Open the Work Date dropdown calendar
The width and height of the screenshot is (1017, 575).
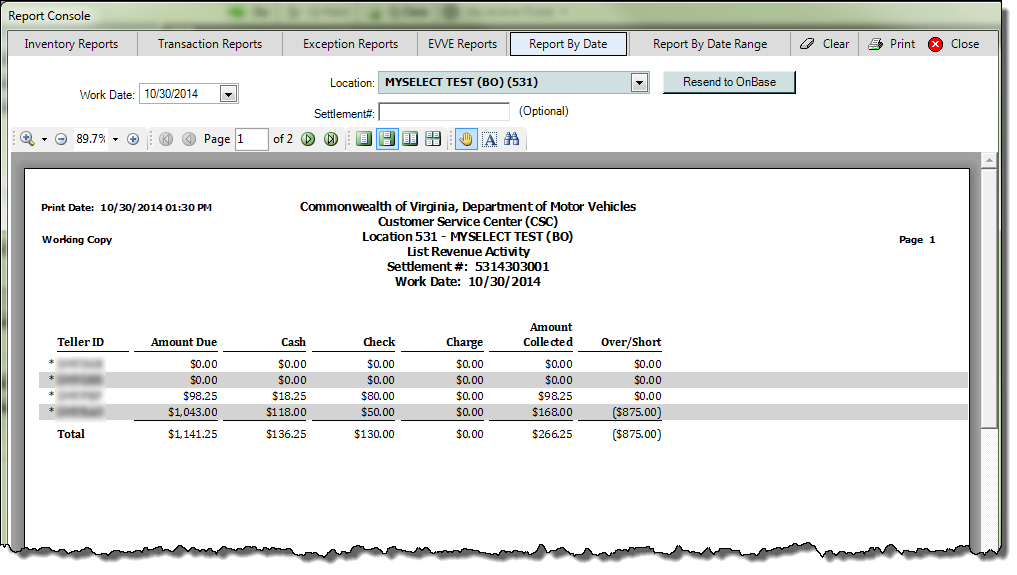coord(228,94)
